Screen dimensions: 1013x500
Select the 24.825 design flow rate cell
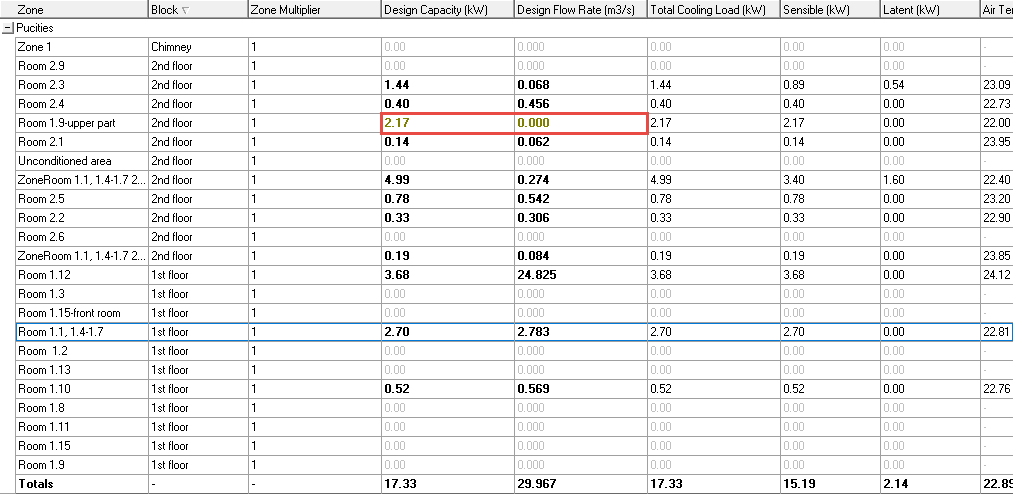coord(536,275)
